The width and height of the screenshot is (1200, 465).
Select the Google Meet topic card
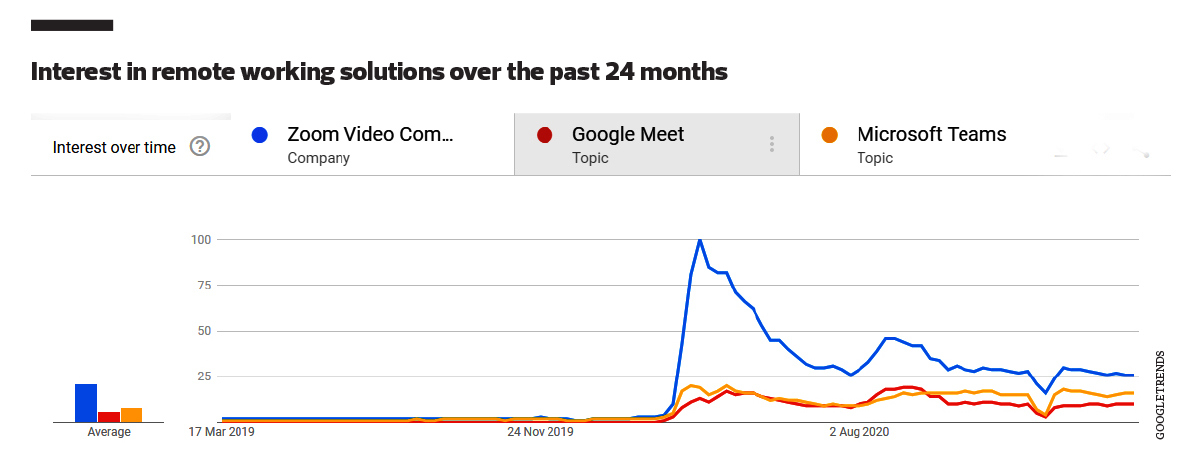click(x=628, y=144)
